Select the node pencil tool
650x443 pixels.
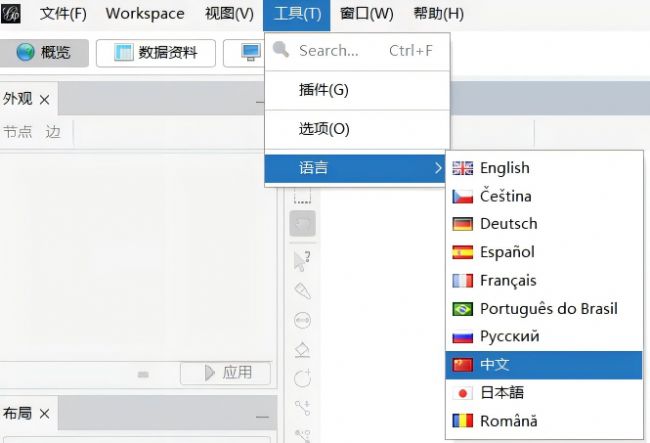303,291
